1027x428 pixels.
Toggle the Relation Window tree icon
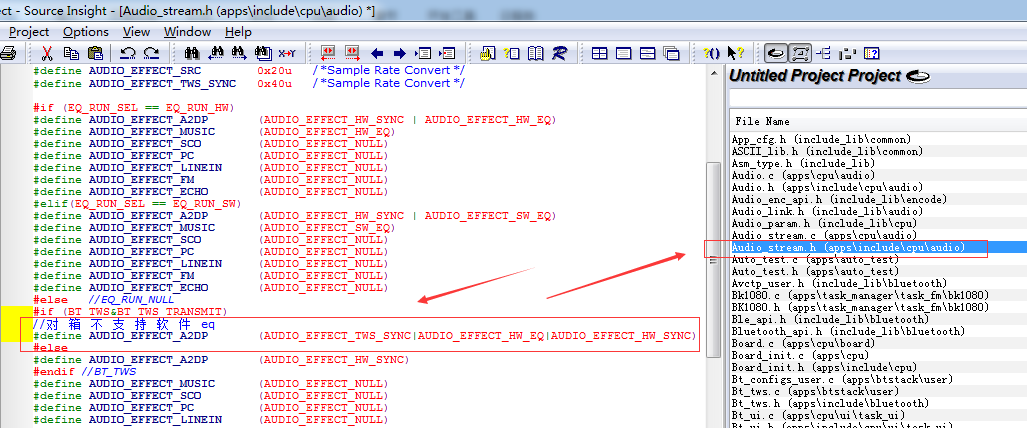click(x=824, y=53)
